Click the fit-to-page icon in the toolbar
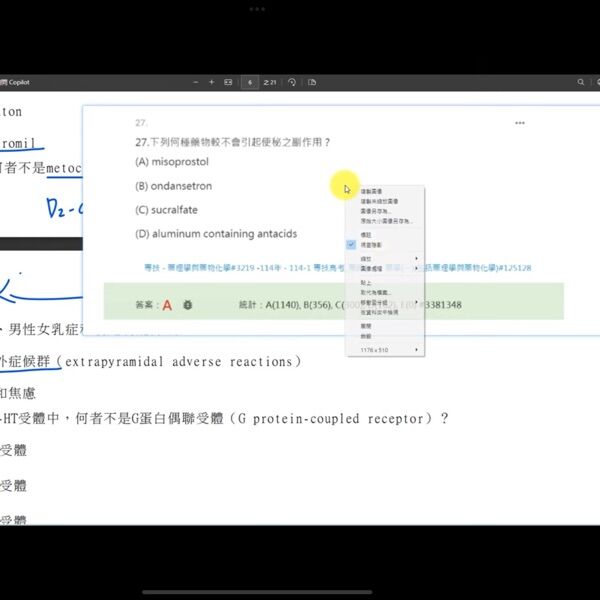This screenshot has width=600, height=600. point(228,81)
